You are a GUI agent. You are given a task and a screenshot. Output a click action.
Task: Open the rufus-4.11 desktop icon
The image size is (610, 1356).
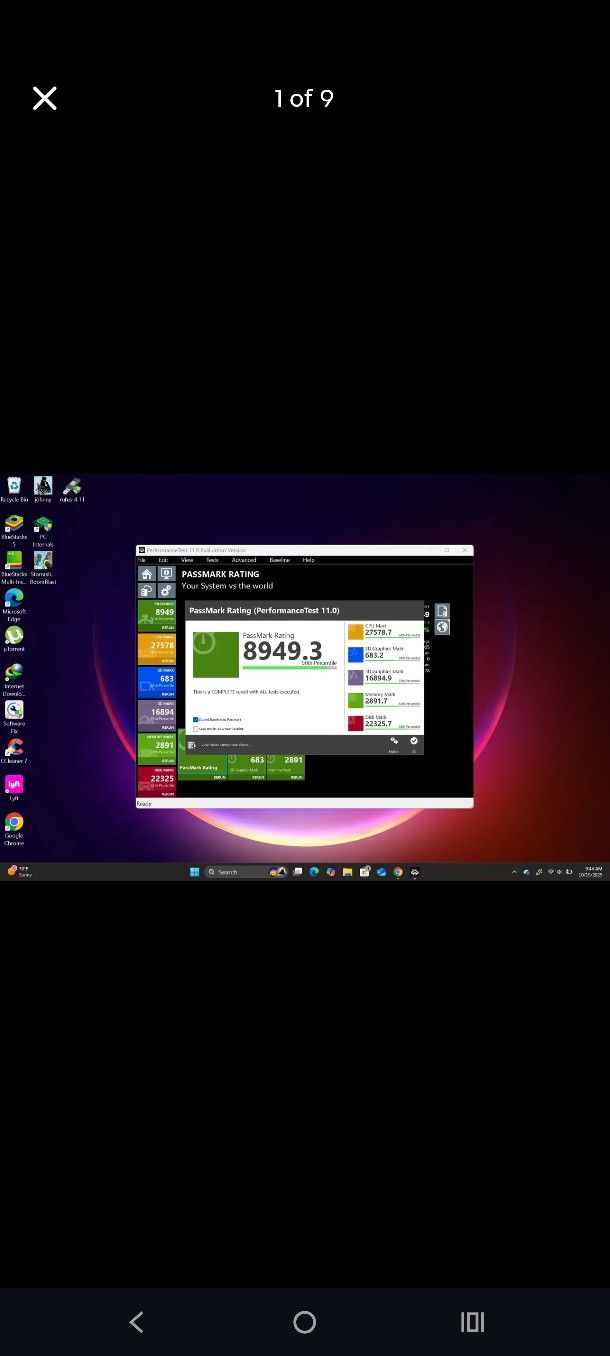(x=72, y=490)
